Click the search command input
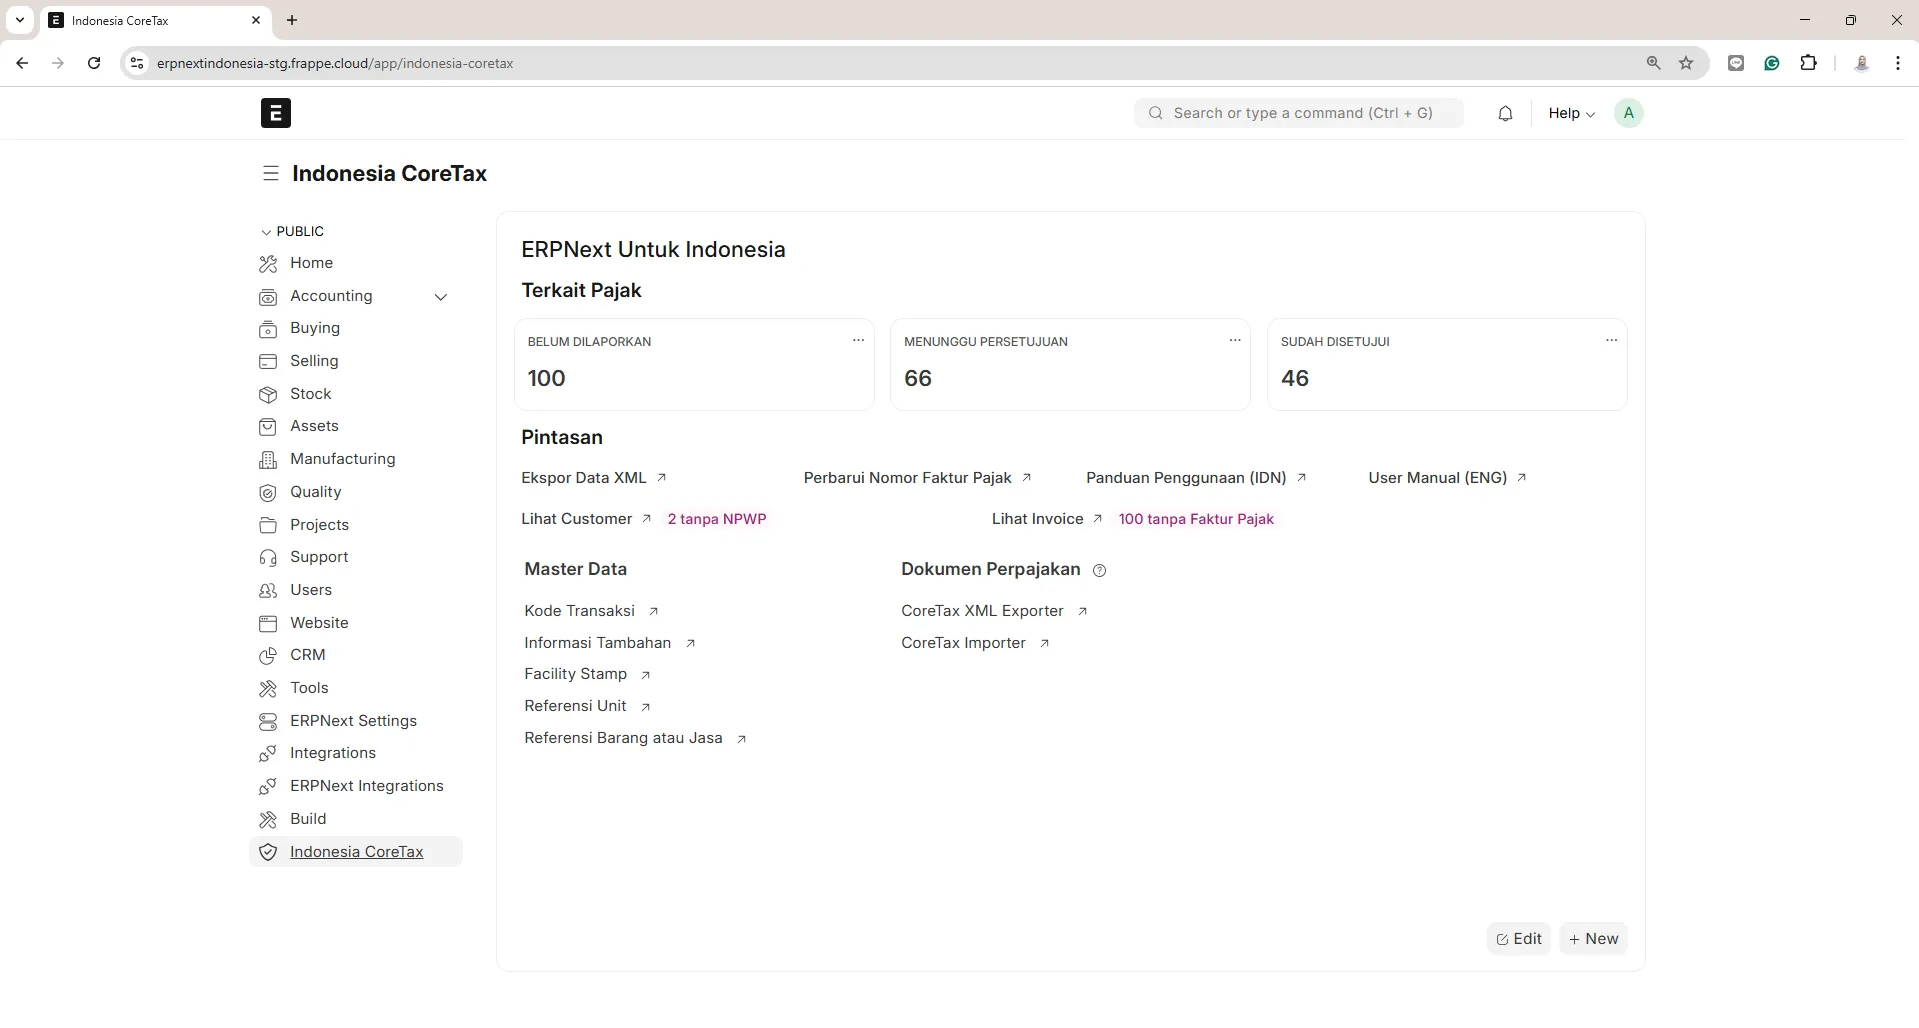The image size is (1919, 1028). pyautogui.click(x=1299, y=113)
